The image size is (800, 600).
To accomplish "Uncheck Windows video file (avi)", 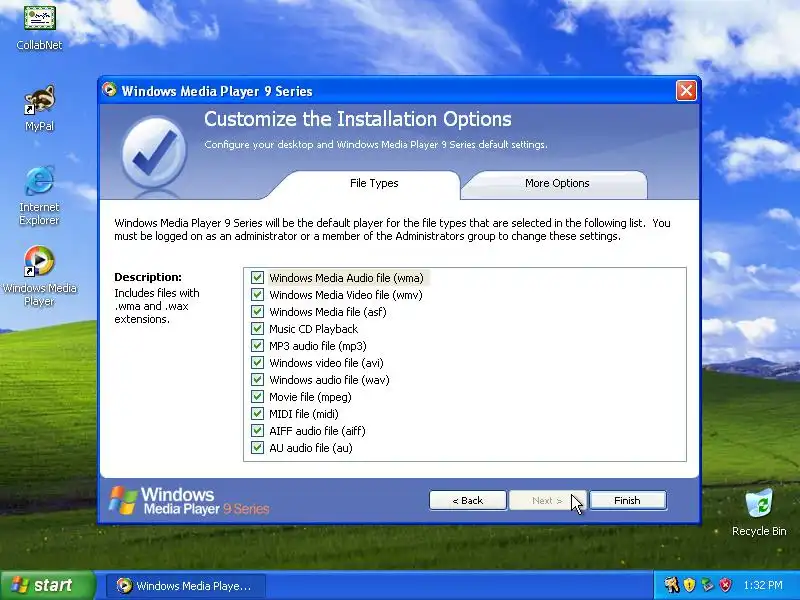I will tap(257, 363).
